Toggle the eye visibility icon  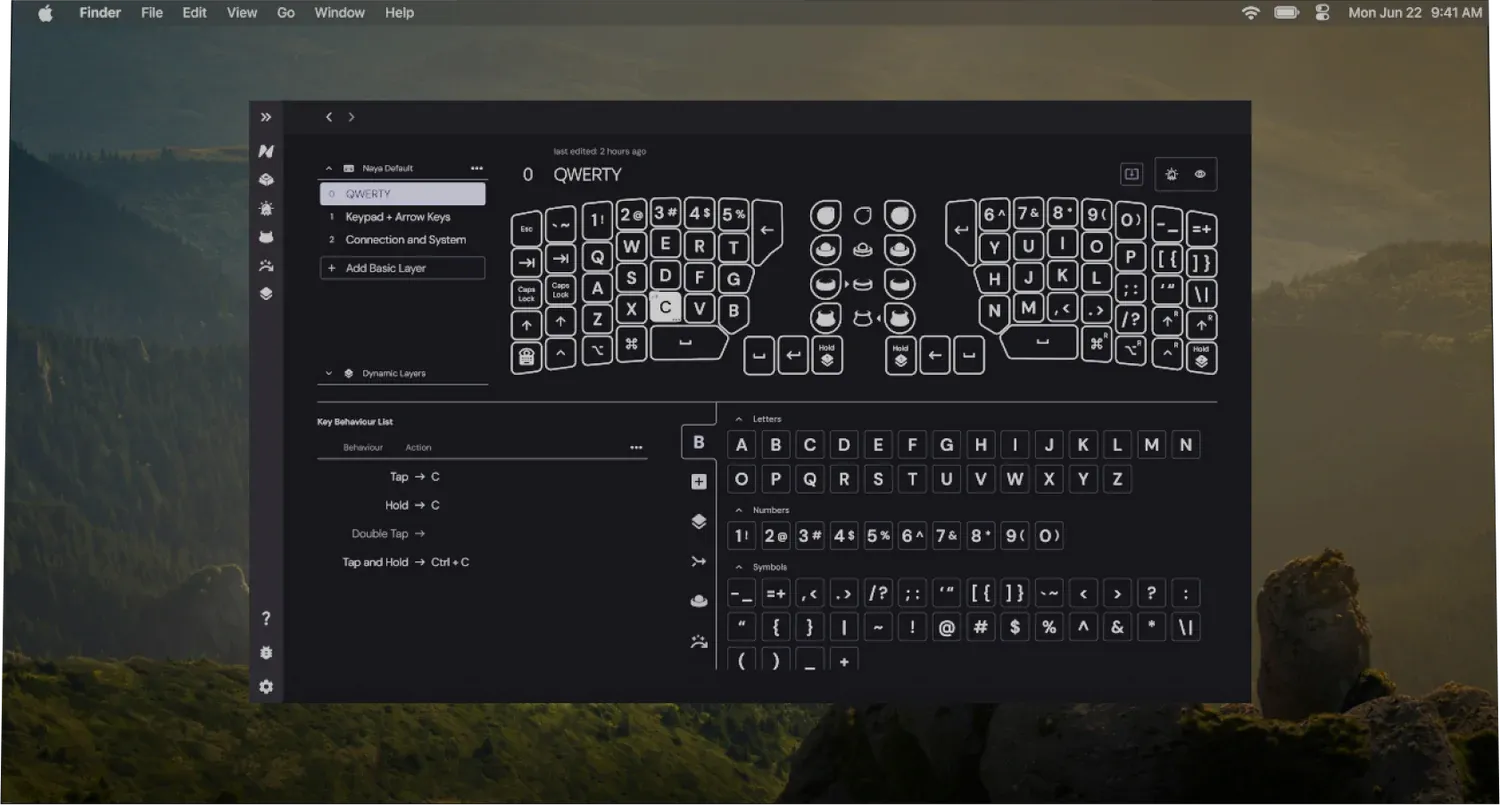click(1200, 174)
